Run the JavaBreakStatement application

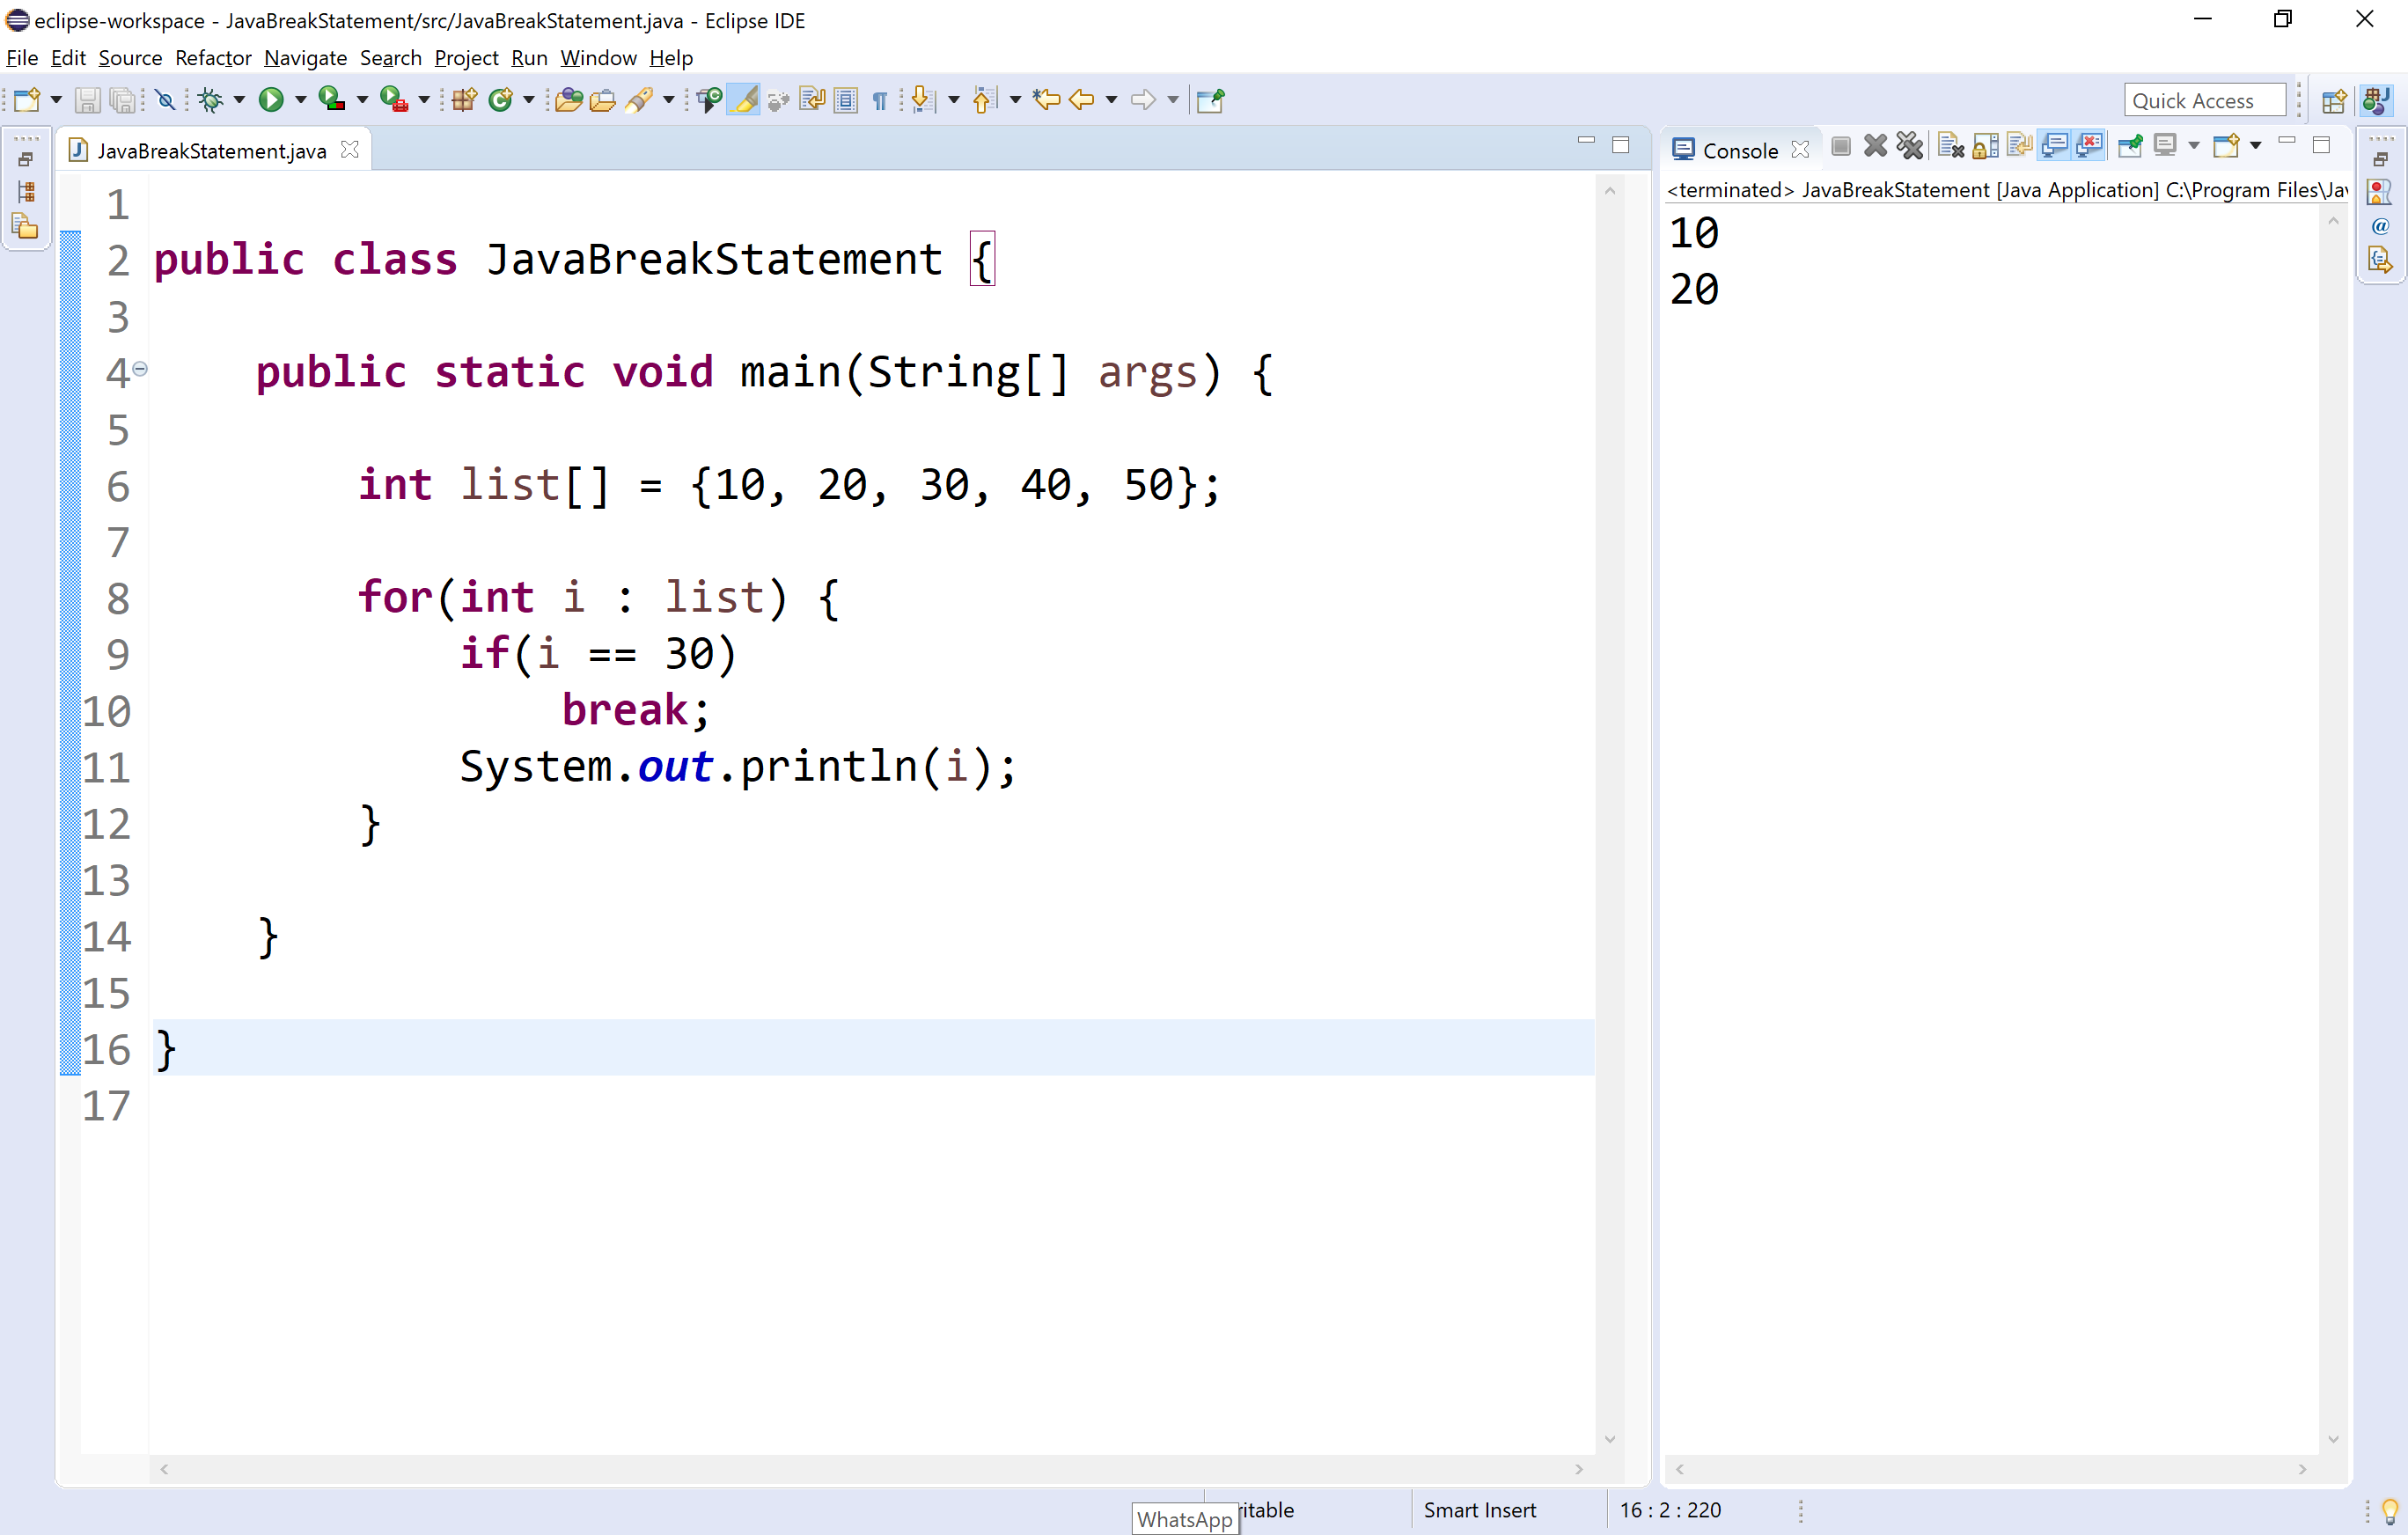[x=270, y=100]
